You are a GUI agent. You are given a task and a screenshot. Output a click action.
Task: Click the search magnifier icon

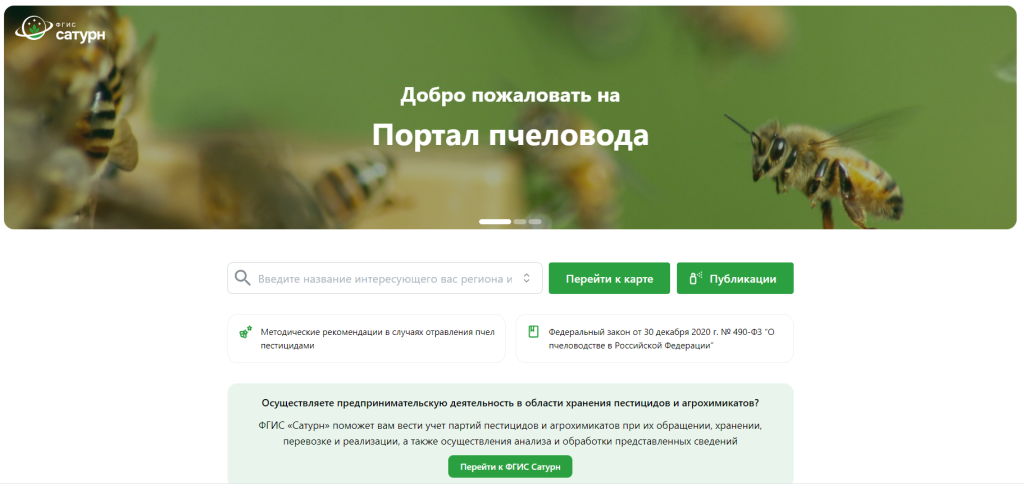click(242, 278)
